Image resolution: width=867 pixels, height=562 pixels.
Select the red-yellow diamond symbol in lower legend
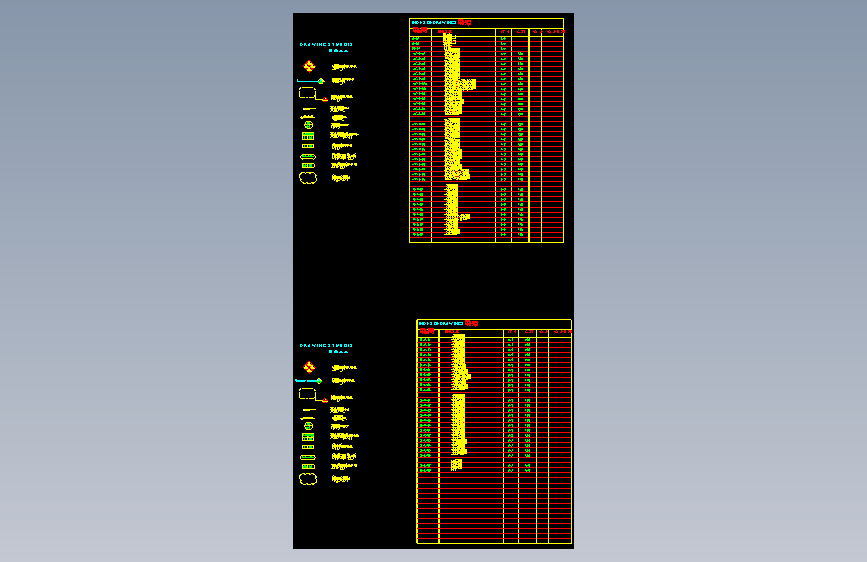pyautogui.click(x=309, y=367)
